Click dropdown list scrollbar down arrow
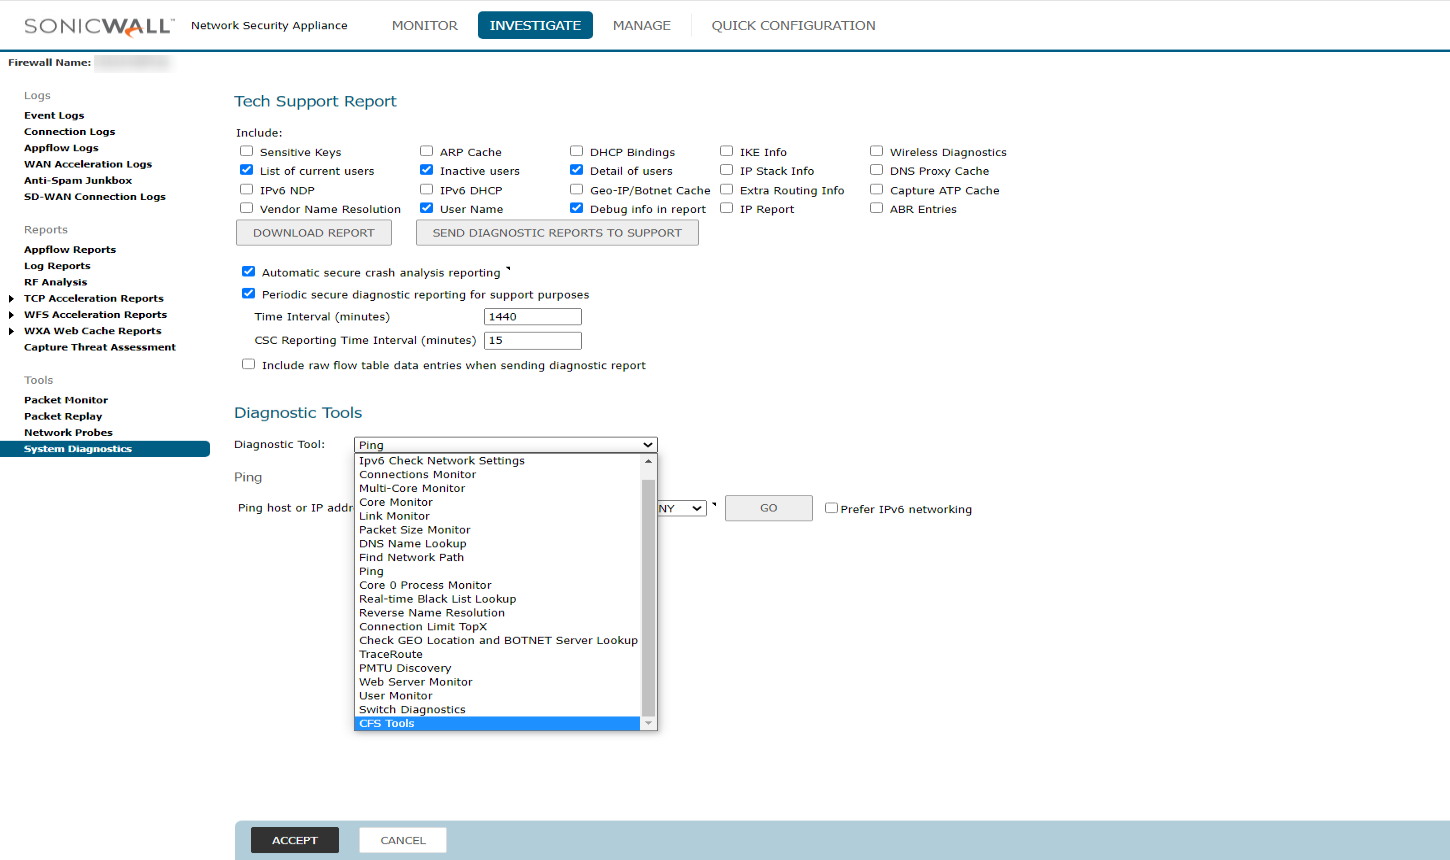Viewport: 1450px width, 860px height. click(x=648, y=723)
